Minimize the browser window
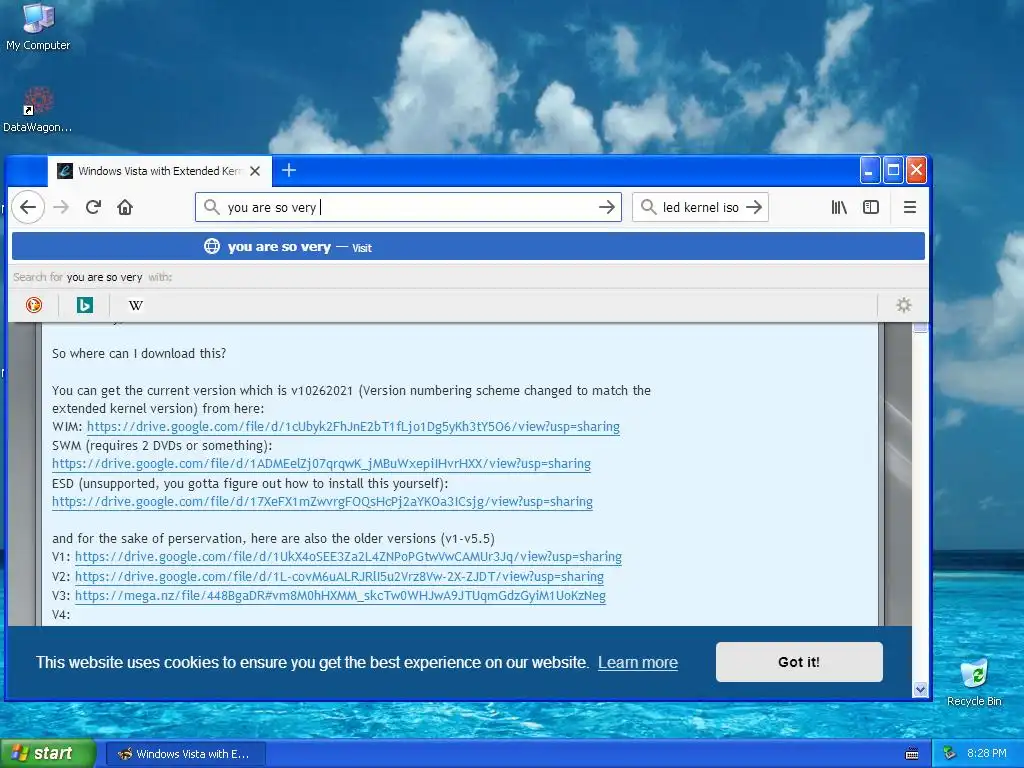This screenshot has width=1024, height=768. pyautogui.click(x=869, y=170)
